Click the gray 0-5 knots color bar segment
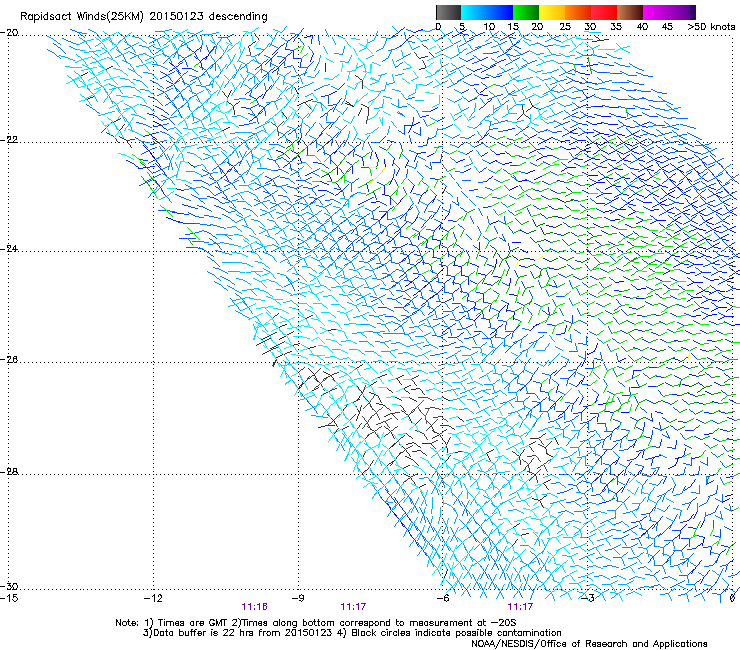 448,12
